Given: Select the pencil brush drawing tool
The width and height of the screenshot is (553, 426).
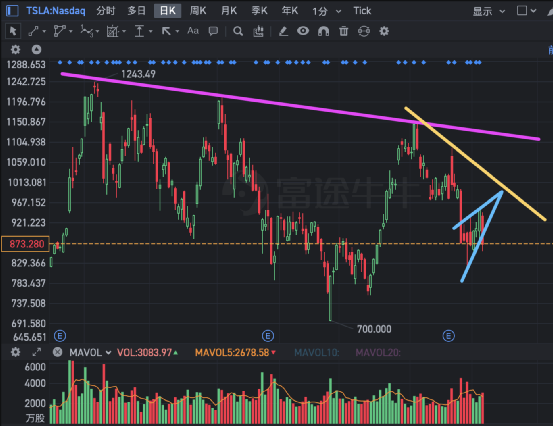Looking at the screenshot, I should click(283, 31).
